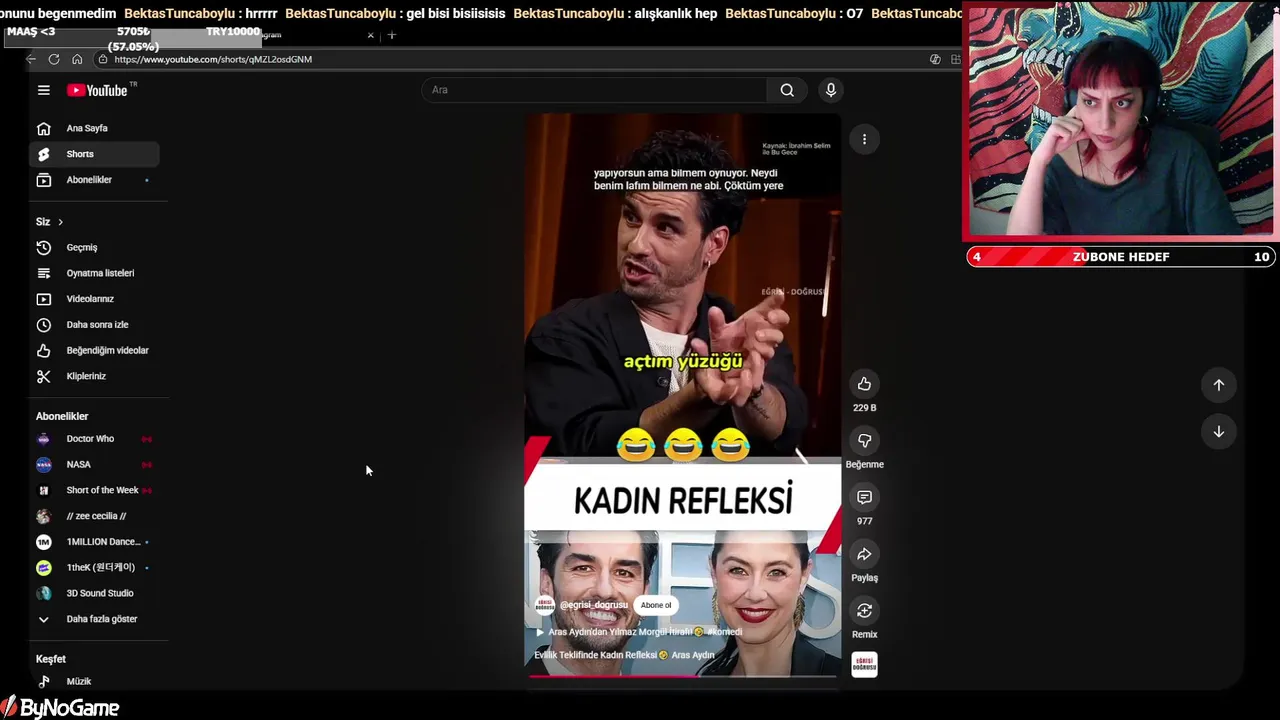Close the current browser tab
The height and width of the screenshot is (720, 1280).
pos(370,35)
